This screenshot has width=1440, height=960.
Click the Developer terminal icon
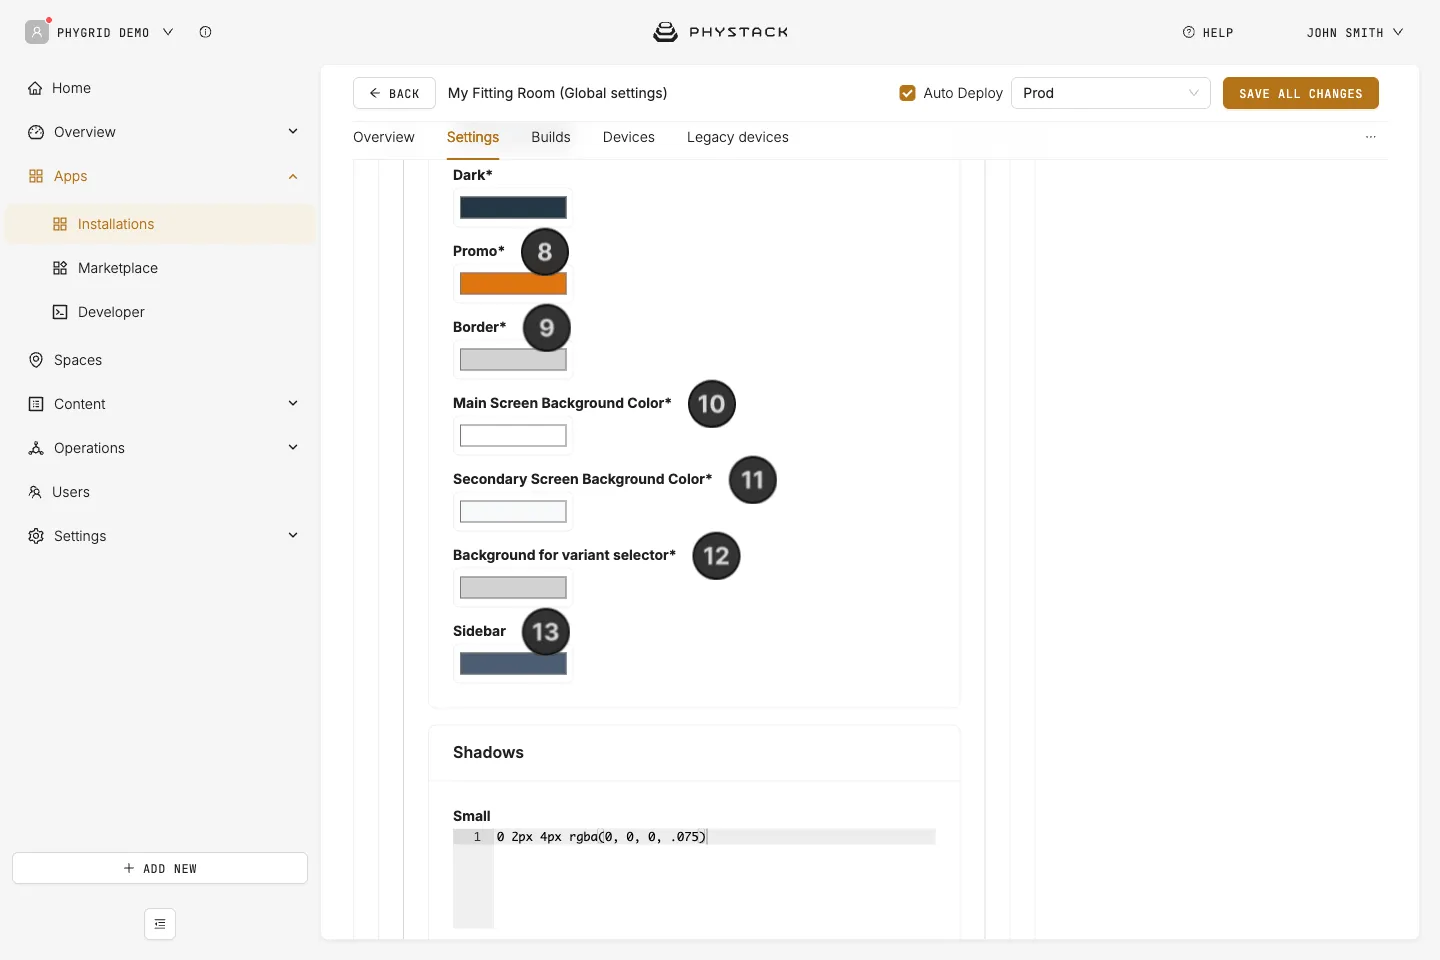[60, 312]
